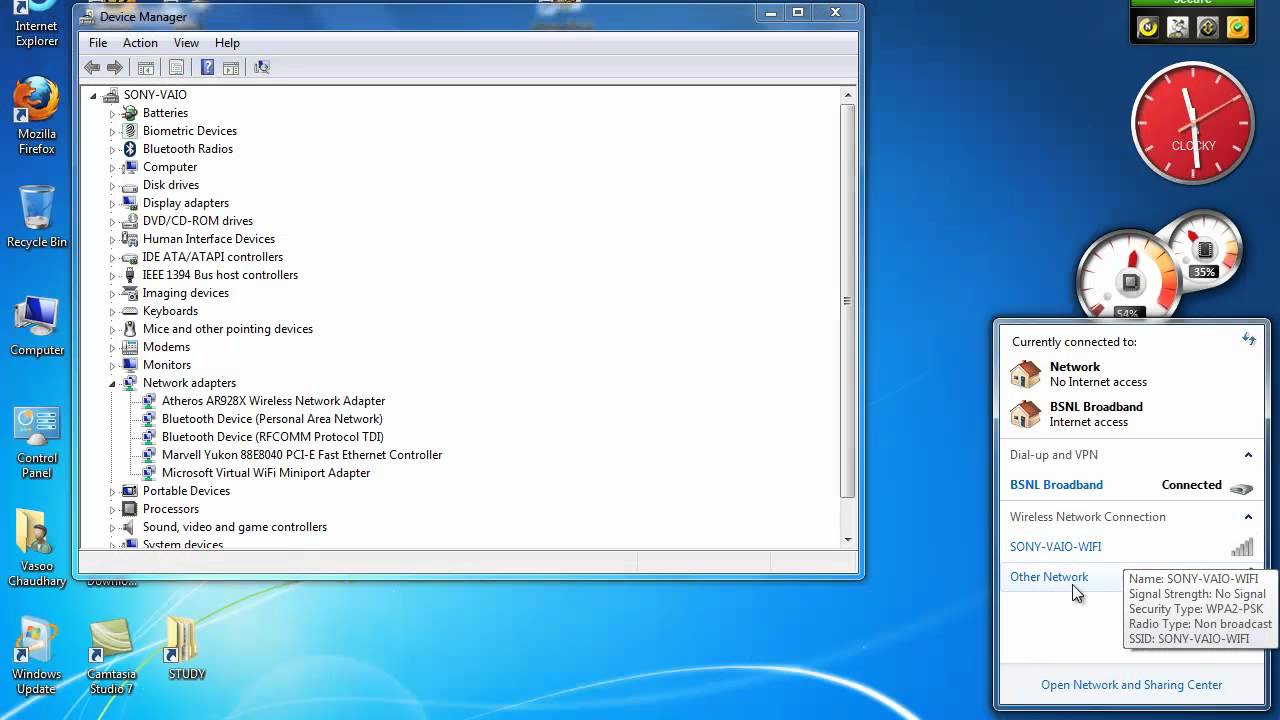The height and width of the screenshot is (720, 1280).
Task: Open the View menu
Action: click(186, 43)
